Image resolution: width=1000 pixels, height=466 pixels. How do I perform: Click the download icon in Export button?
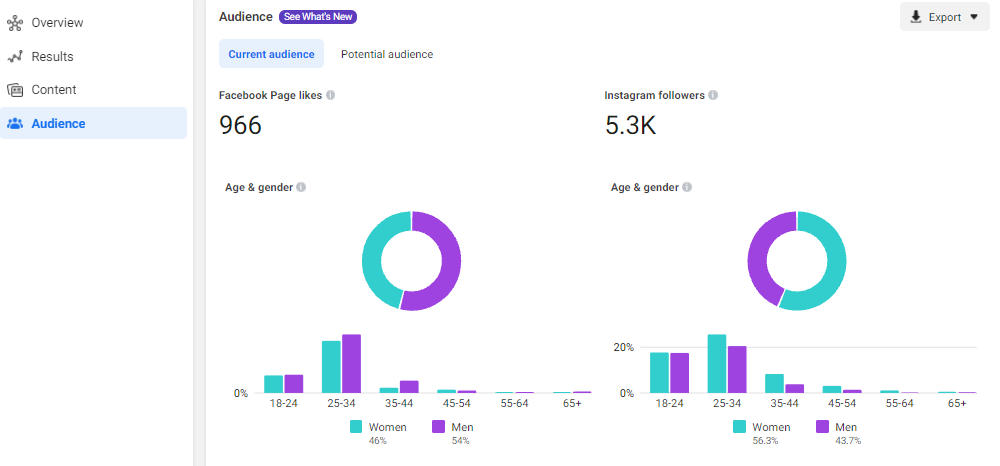click(916, 17)
